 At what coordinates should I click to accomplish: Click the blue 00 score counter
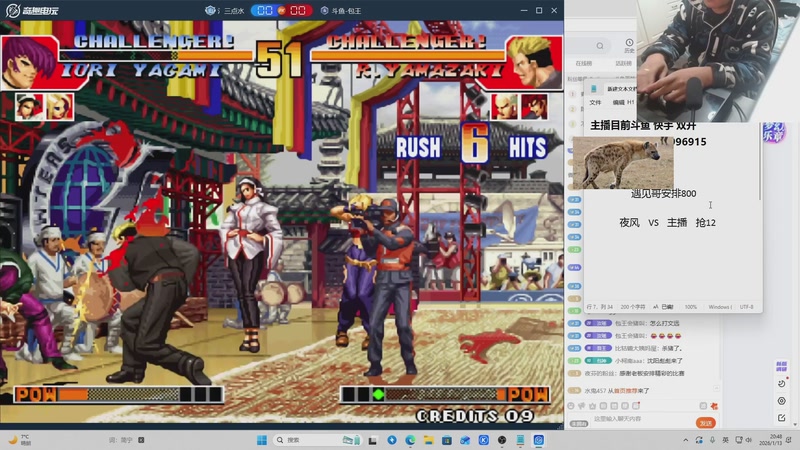coord(265,11)
